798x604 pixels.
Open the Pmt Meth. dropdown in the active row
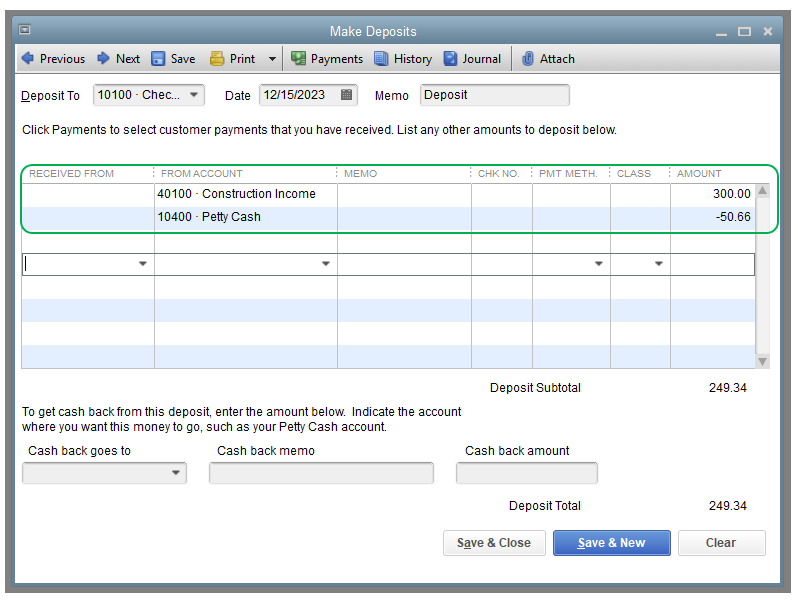598,264
